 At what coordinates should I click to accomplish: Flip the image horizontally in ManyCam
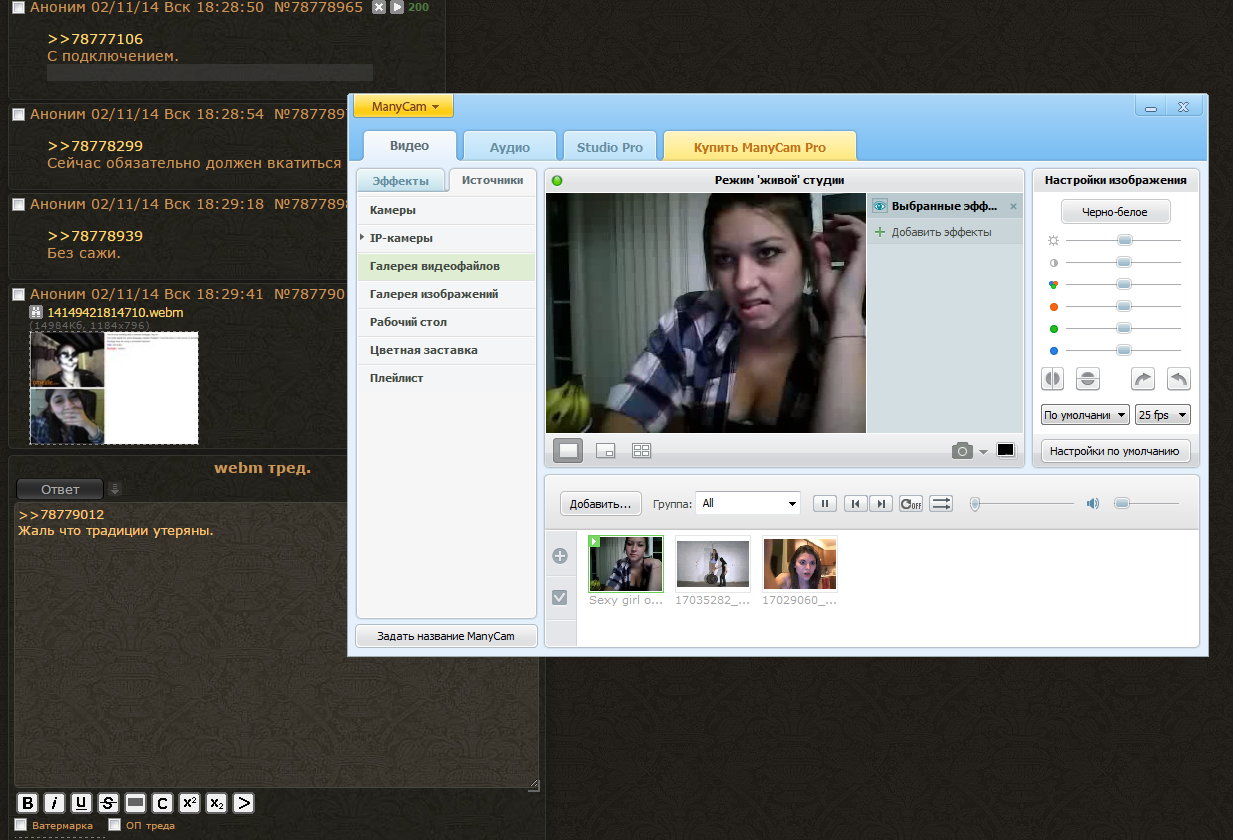[1053, 379]
